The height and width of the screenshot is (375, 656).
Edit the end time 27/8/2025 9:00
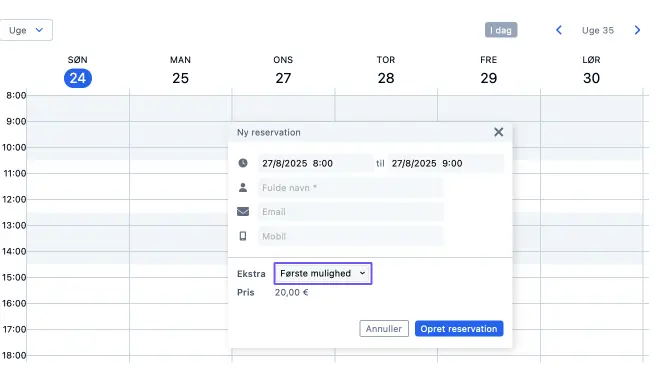446,164
